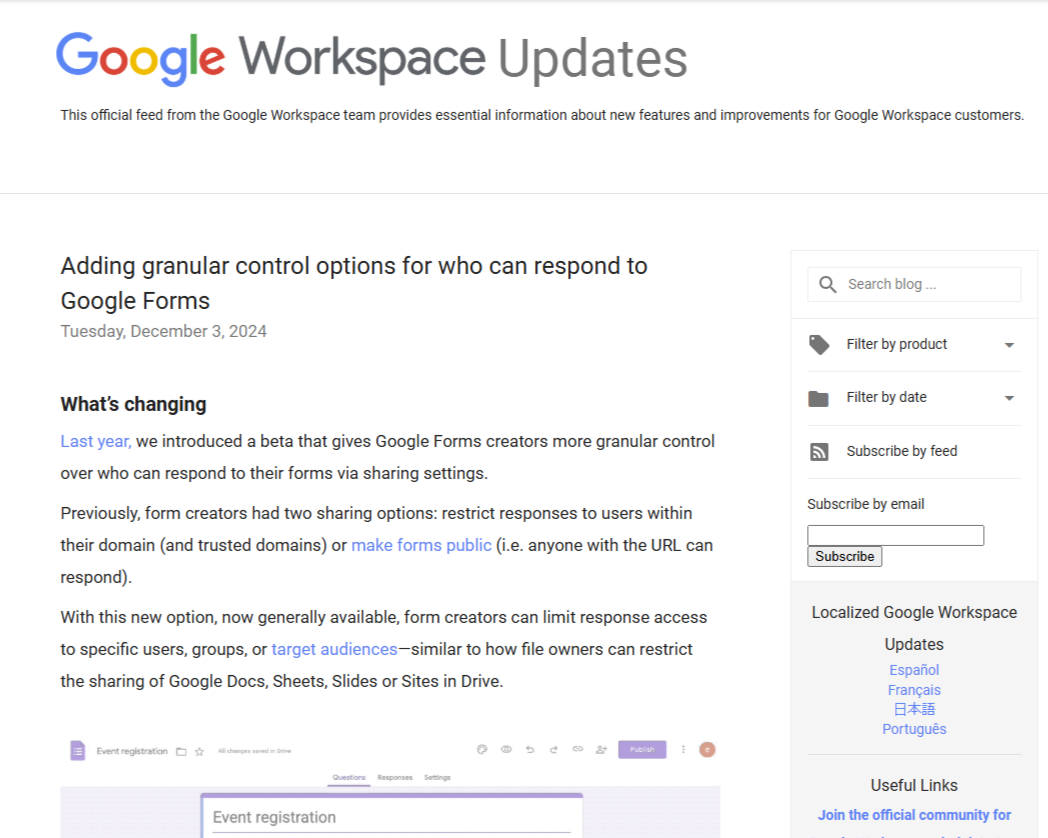The width and height of the screenshot is (1048, 838).
Task: Click the search magnifier in the blog sidebar
Action: coord(828,284)
